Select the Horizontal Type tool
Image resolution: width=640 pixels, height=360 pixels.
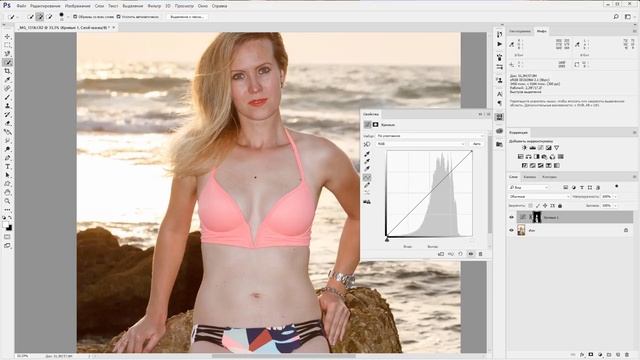tap(7, 167)
